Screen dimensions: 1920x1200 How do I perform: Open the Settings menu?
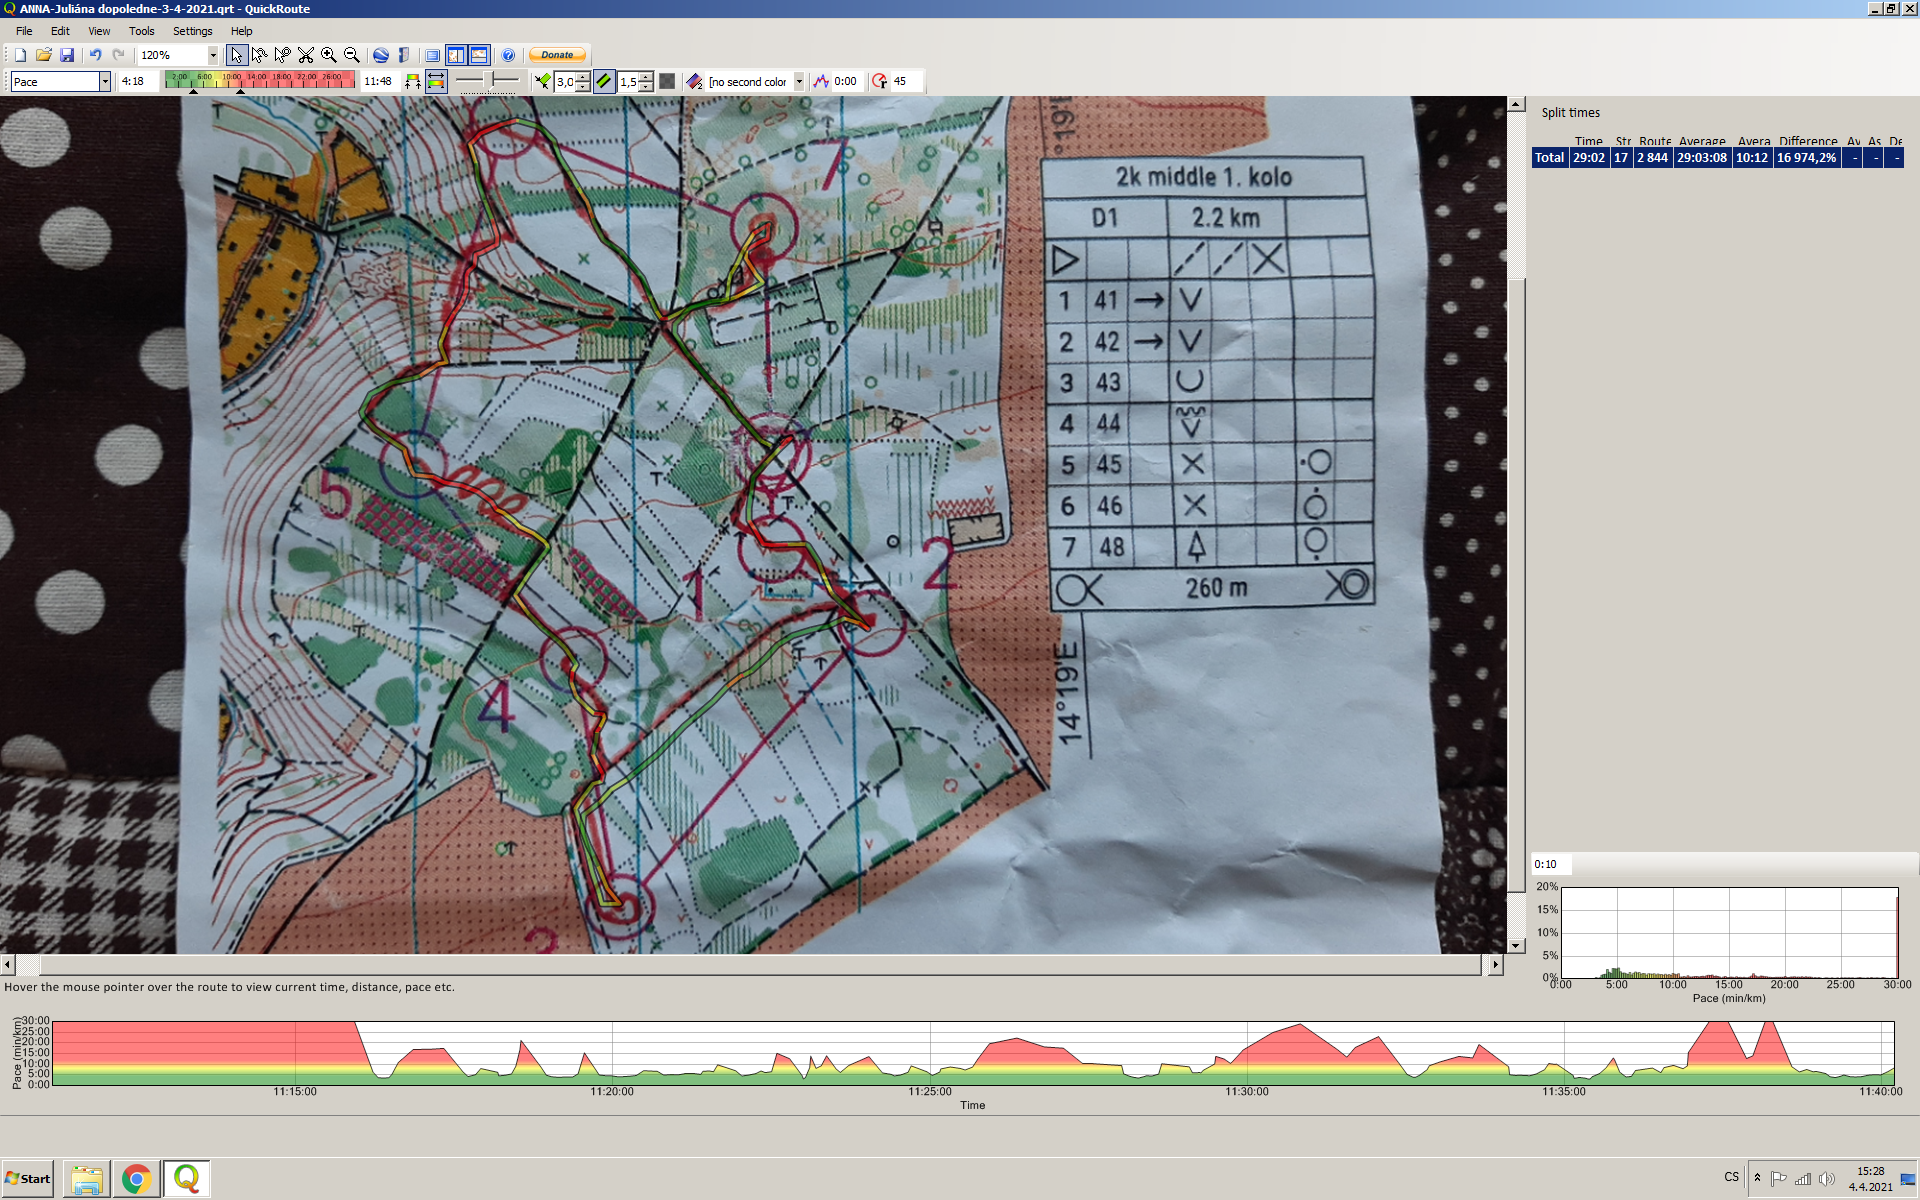click(x=192, y=31)
